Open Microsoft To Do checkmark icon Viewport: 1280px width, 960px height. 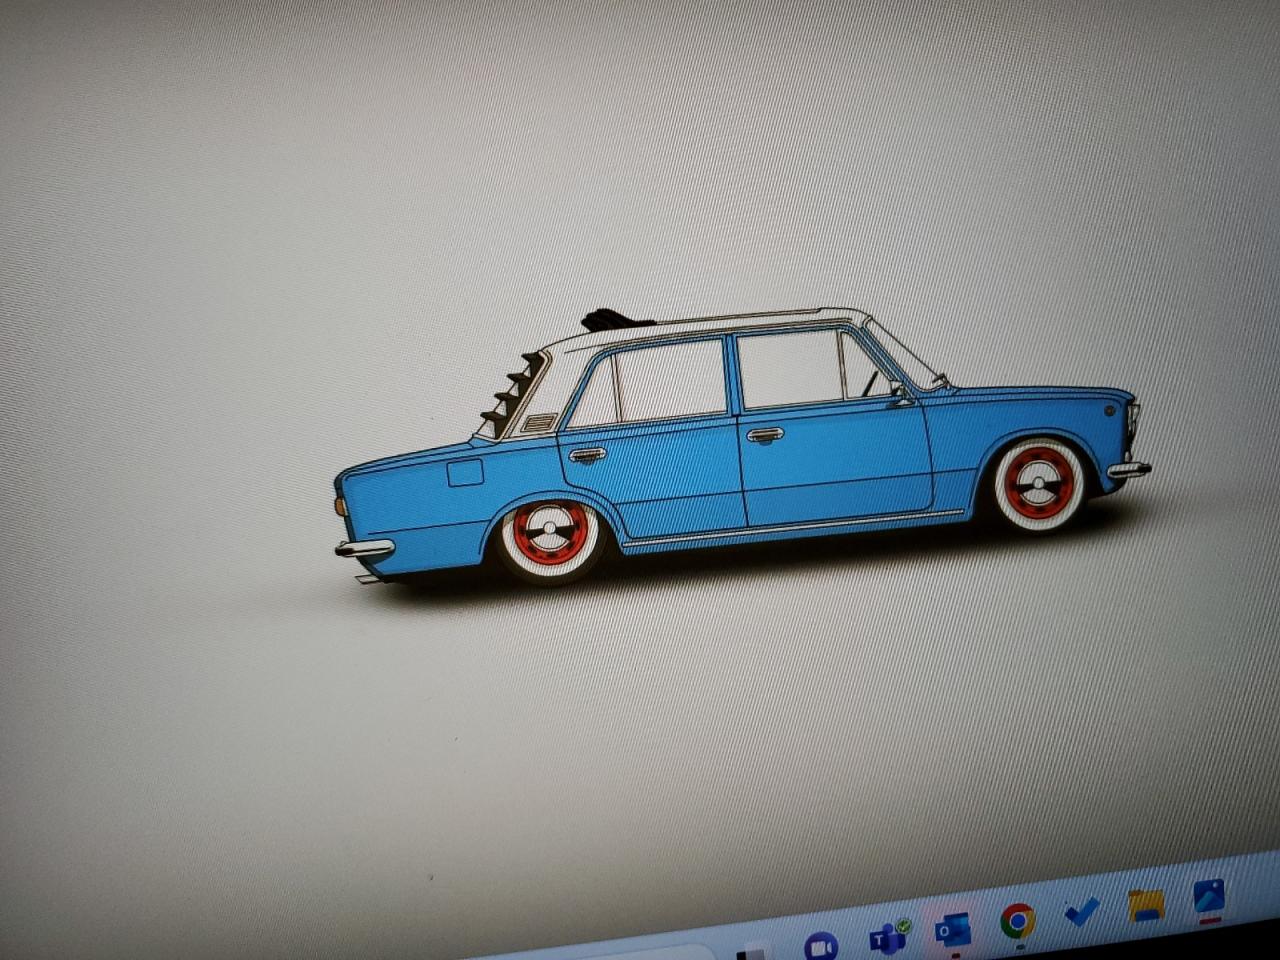tap(1081, 912)
